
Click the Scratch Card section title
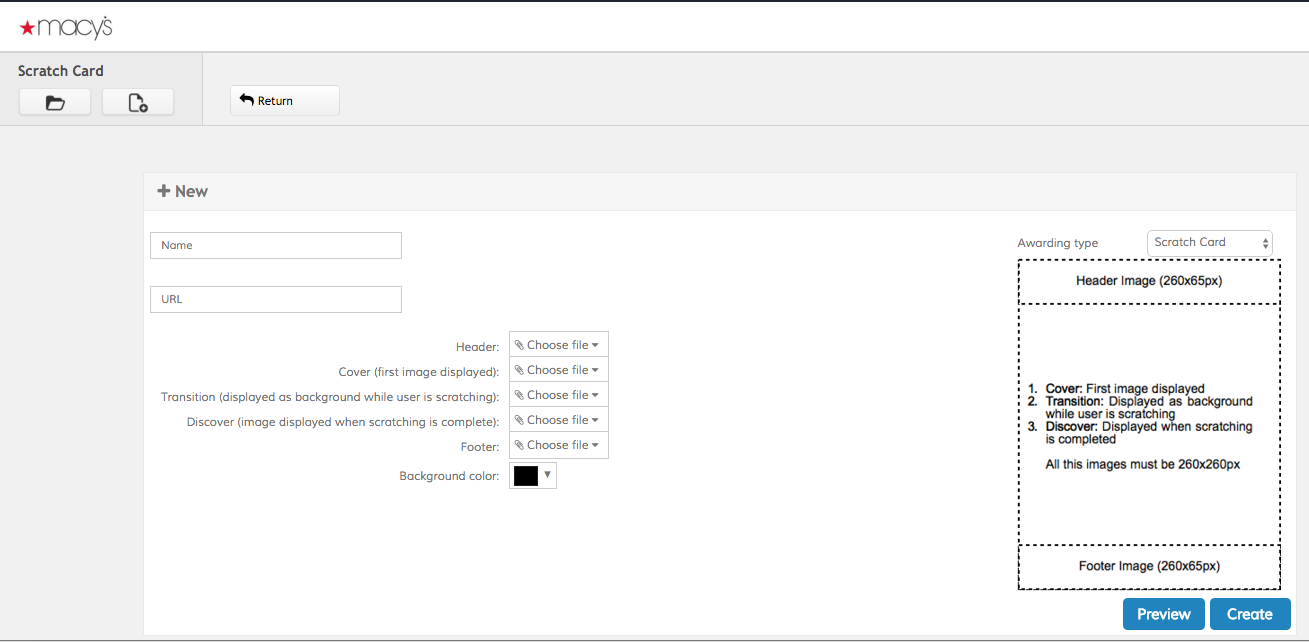pos(61,71)
